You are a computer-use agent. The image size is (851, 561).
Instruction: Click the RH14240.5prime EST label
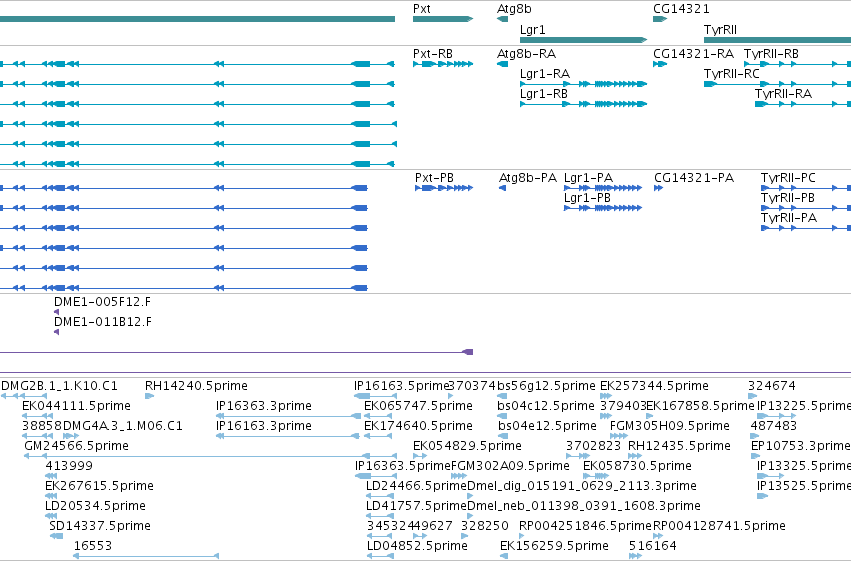click(x=196, y=386)
